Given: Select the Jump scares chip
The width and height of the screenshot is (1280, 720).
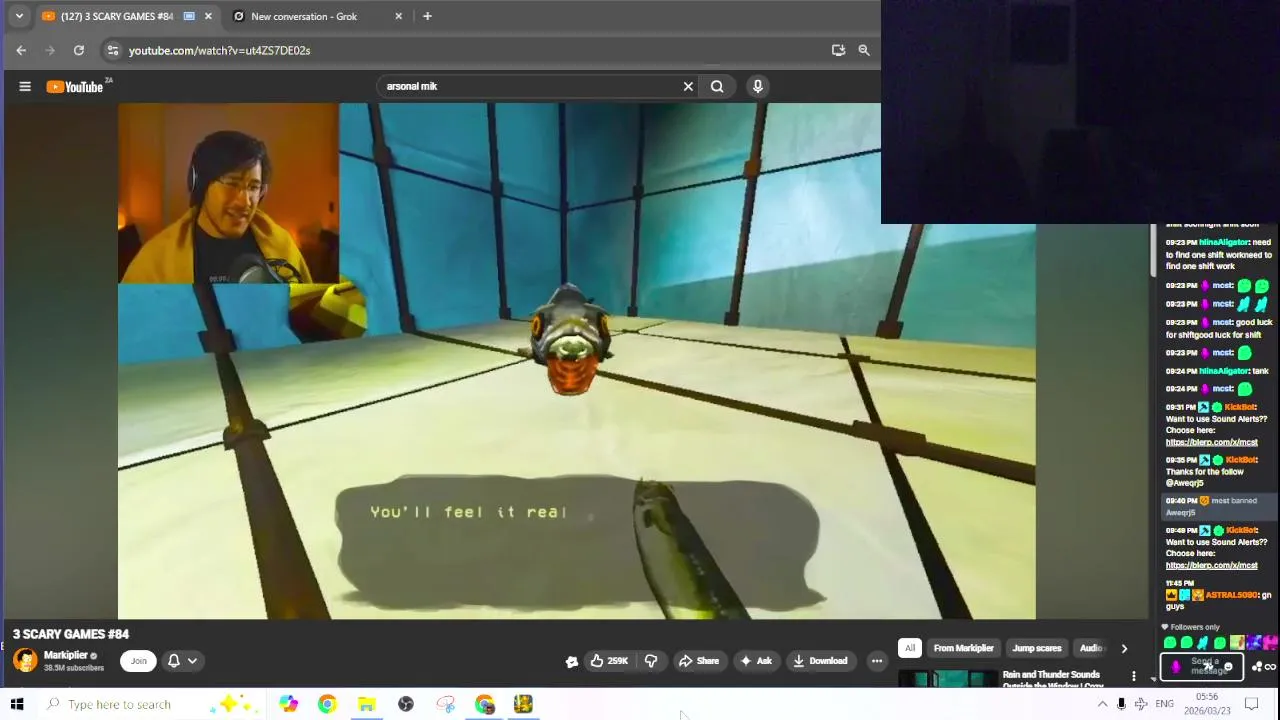Looking at the screenshot, I should point(1036,648).
